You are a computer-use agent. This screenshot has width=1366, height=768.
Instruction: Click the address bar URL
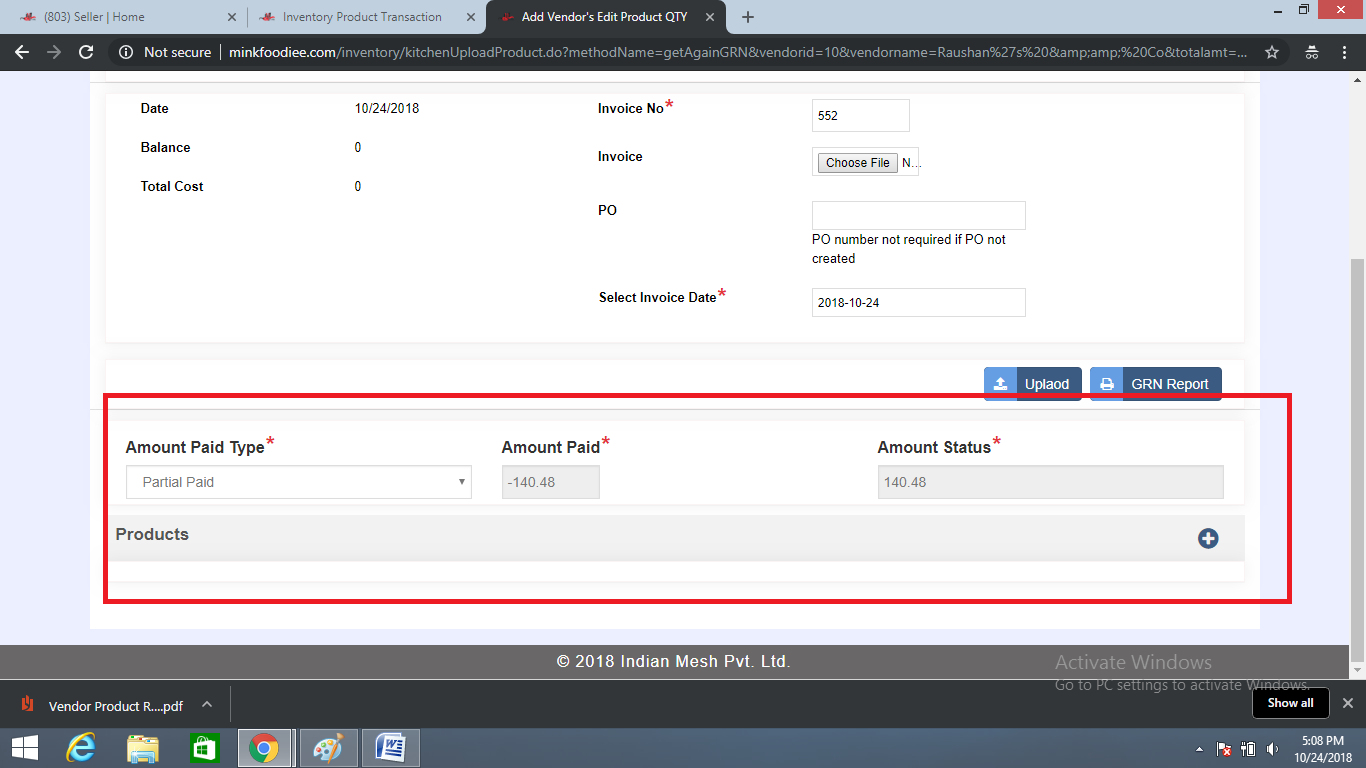[x=738, y=52]
